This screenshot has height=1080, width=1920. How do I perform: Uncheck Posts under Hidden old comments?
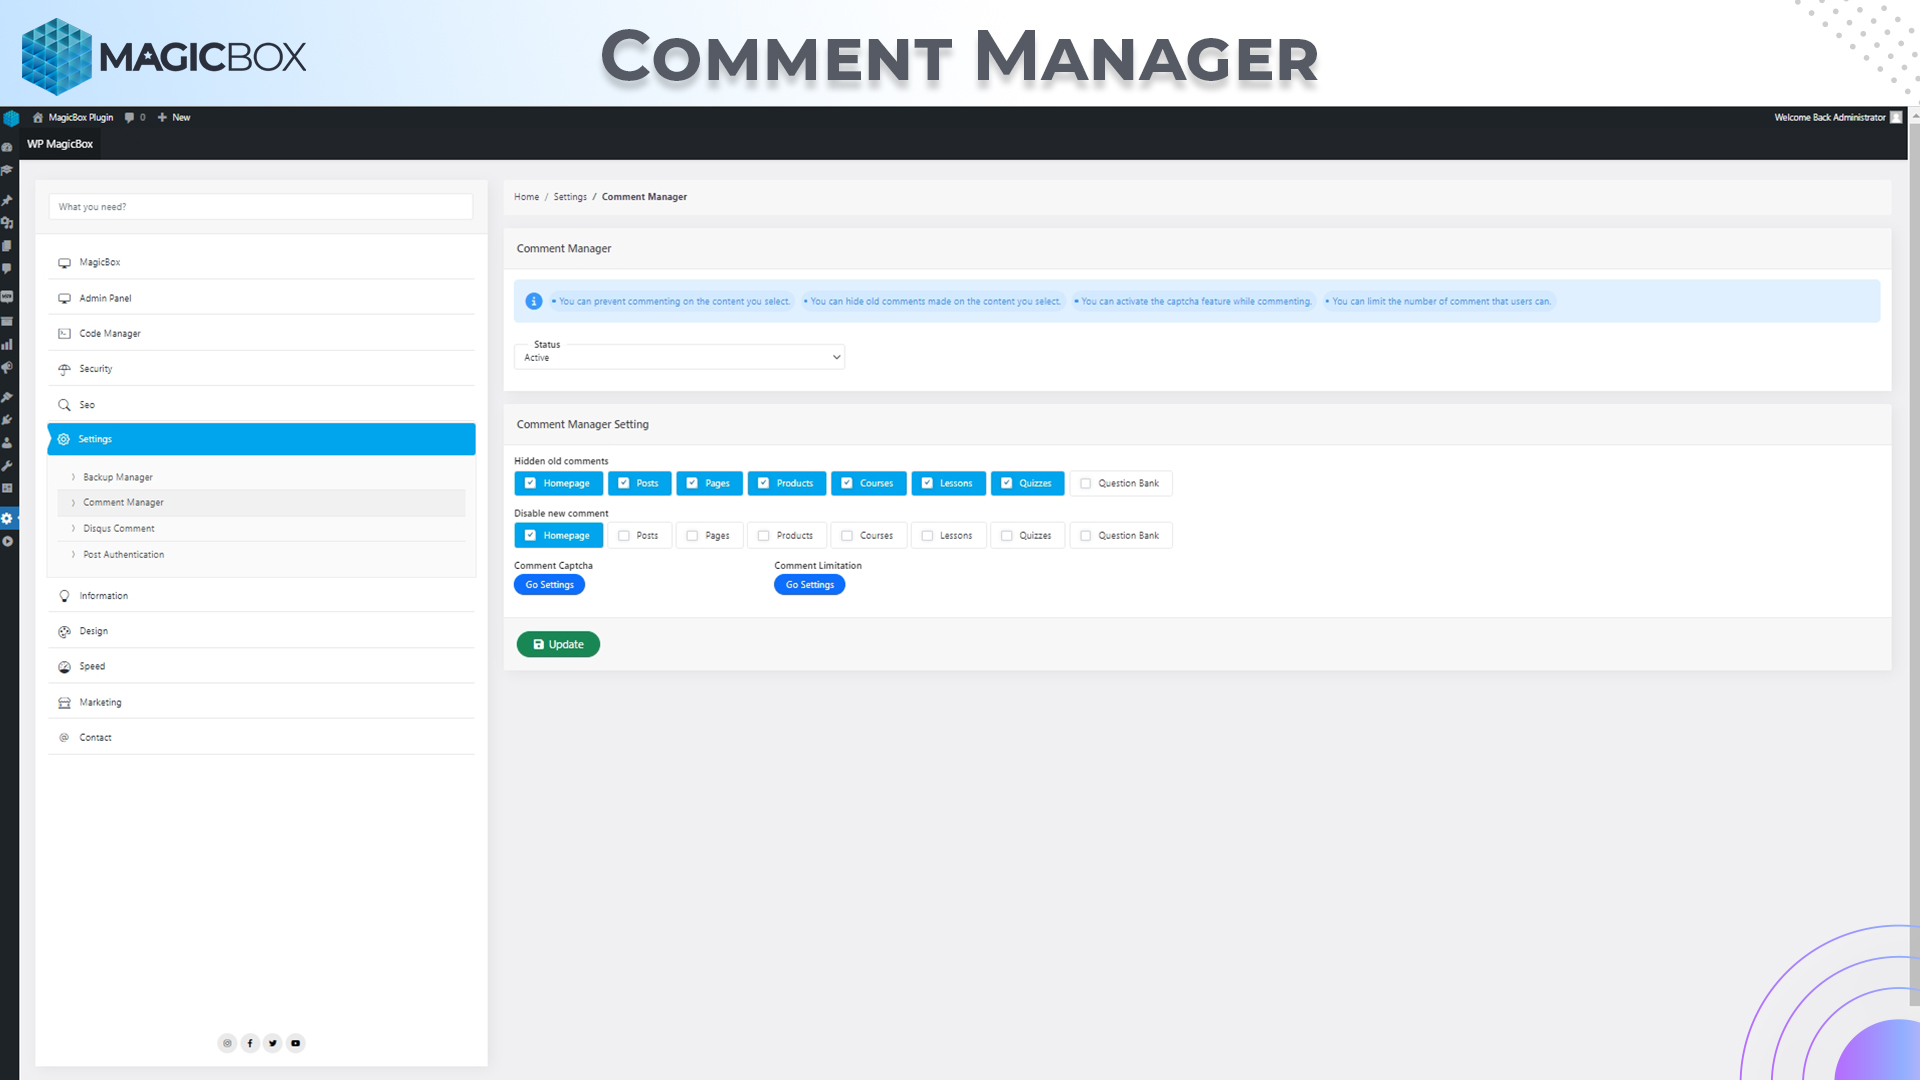[x=624, y=483]
